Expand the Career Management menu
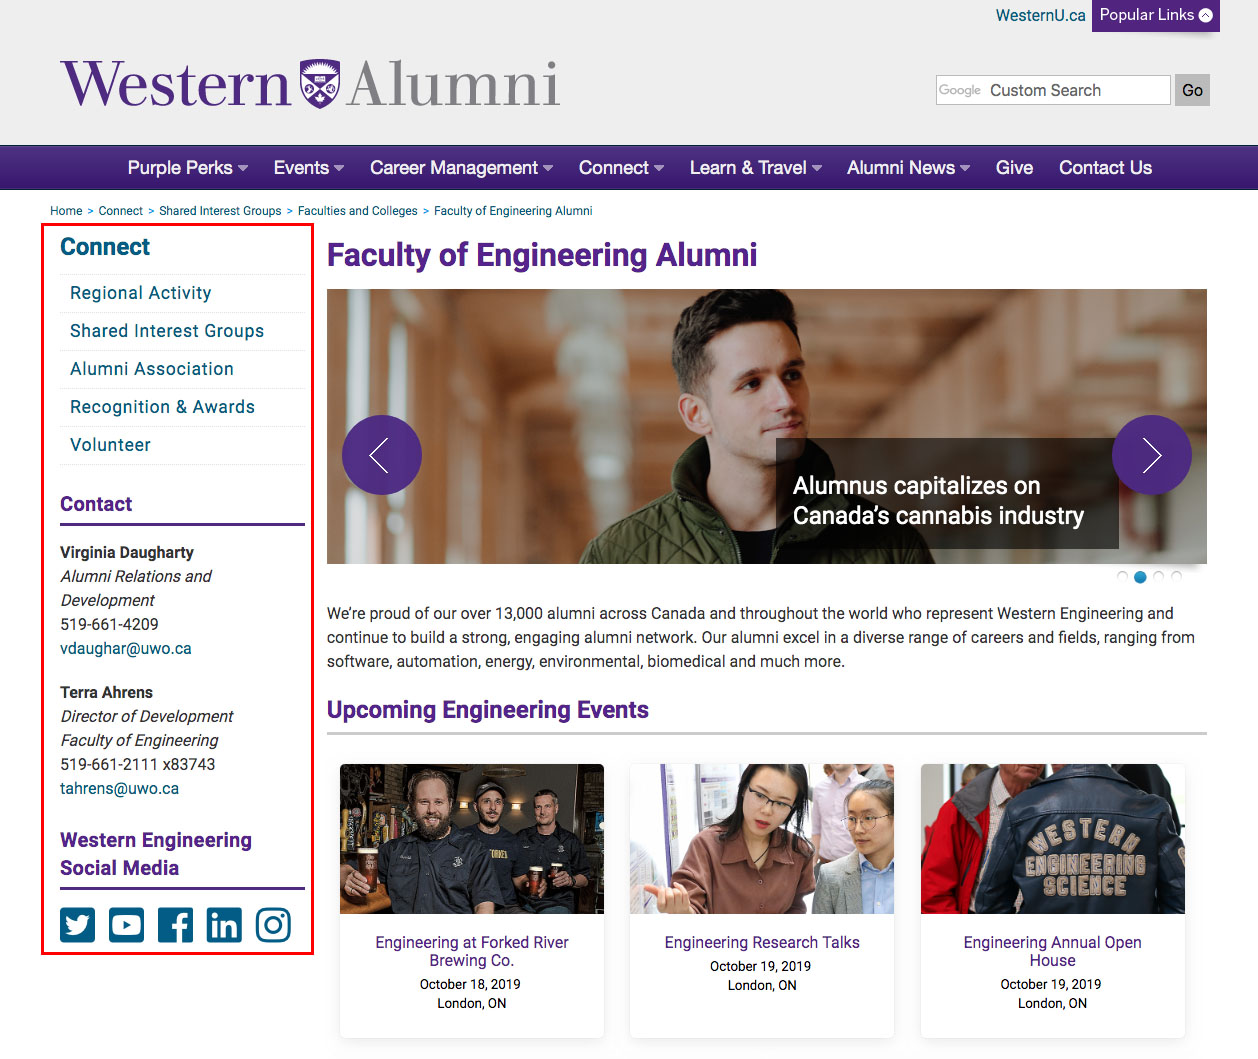1258x1059 pixels. coord(461,168)
